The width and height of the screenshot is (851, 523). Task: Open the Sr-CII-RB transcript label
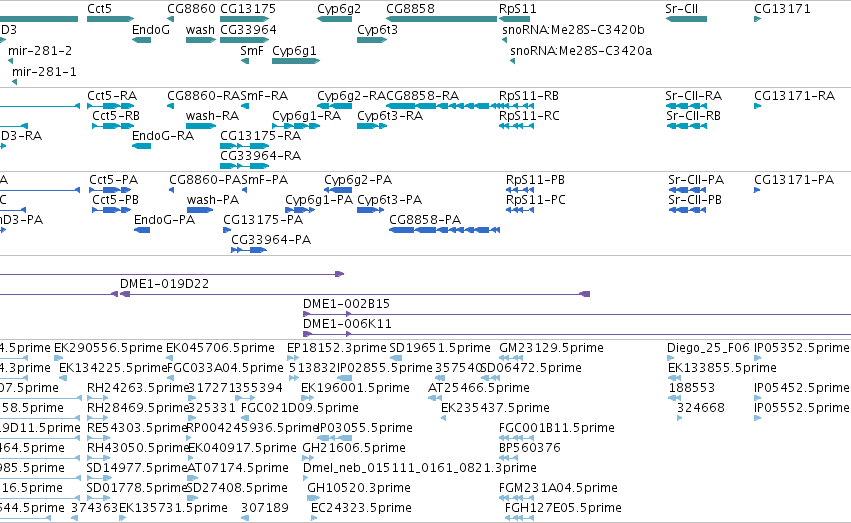(x=693, y=116)
